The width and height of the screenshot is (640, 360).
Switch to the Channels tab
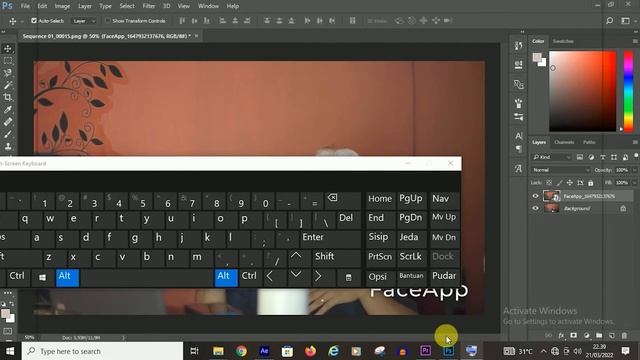tap(564, 142)
